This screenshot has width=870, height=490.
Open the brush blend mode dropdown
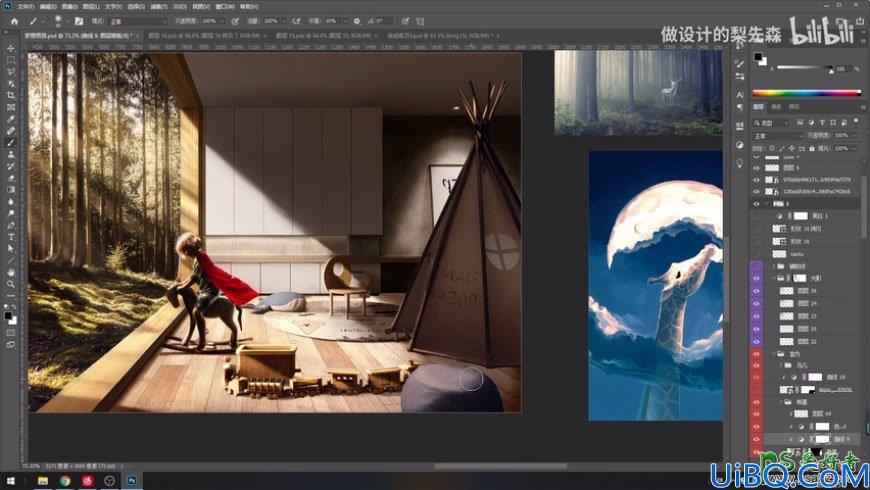137,21
